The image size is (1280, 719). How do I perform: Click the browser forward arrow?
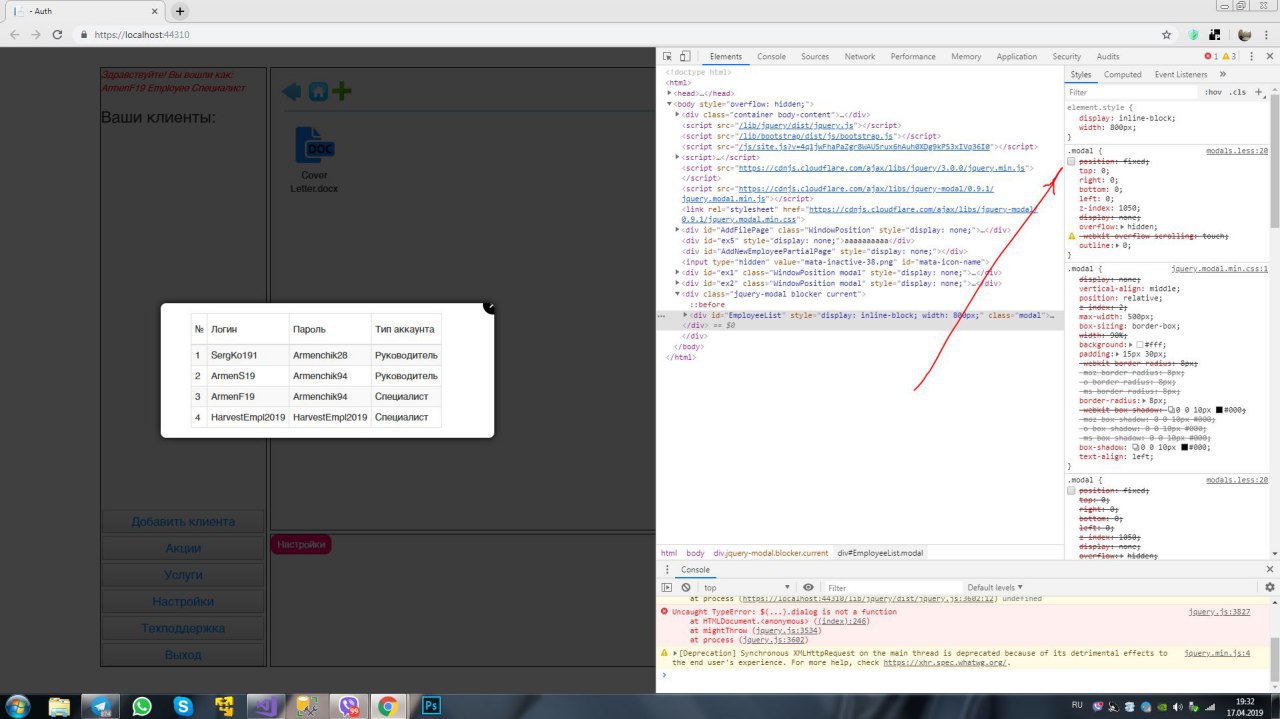[36, 34]
